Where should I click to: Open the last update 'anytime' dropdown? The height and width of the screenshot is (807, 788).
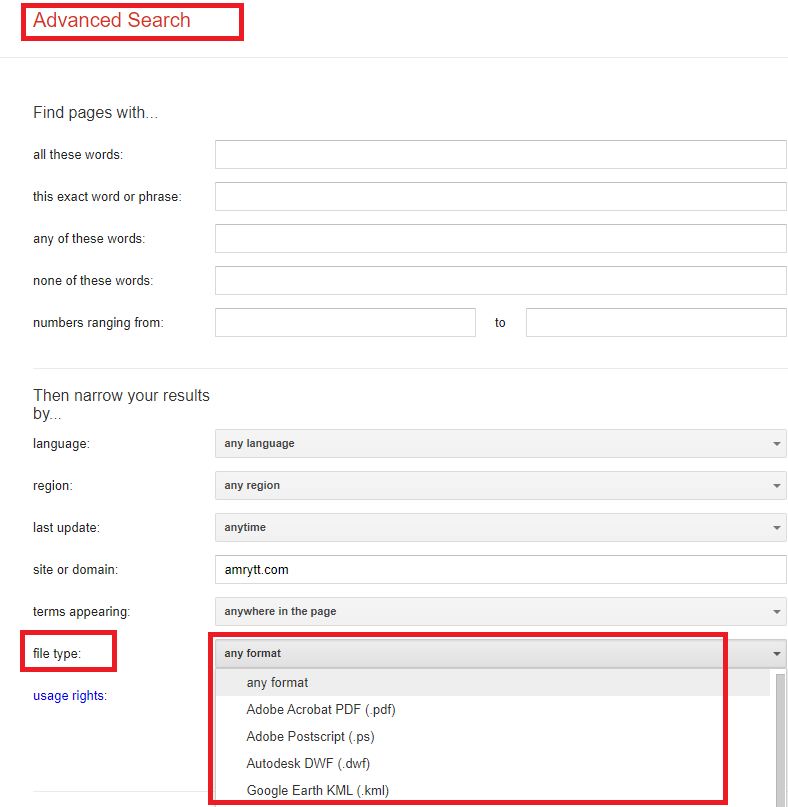click(500, 528)
